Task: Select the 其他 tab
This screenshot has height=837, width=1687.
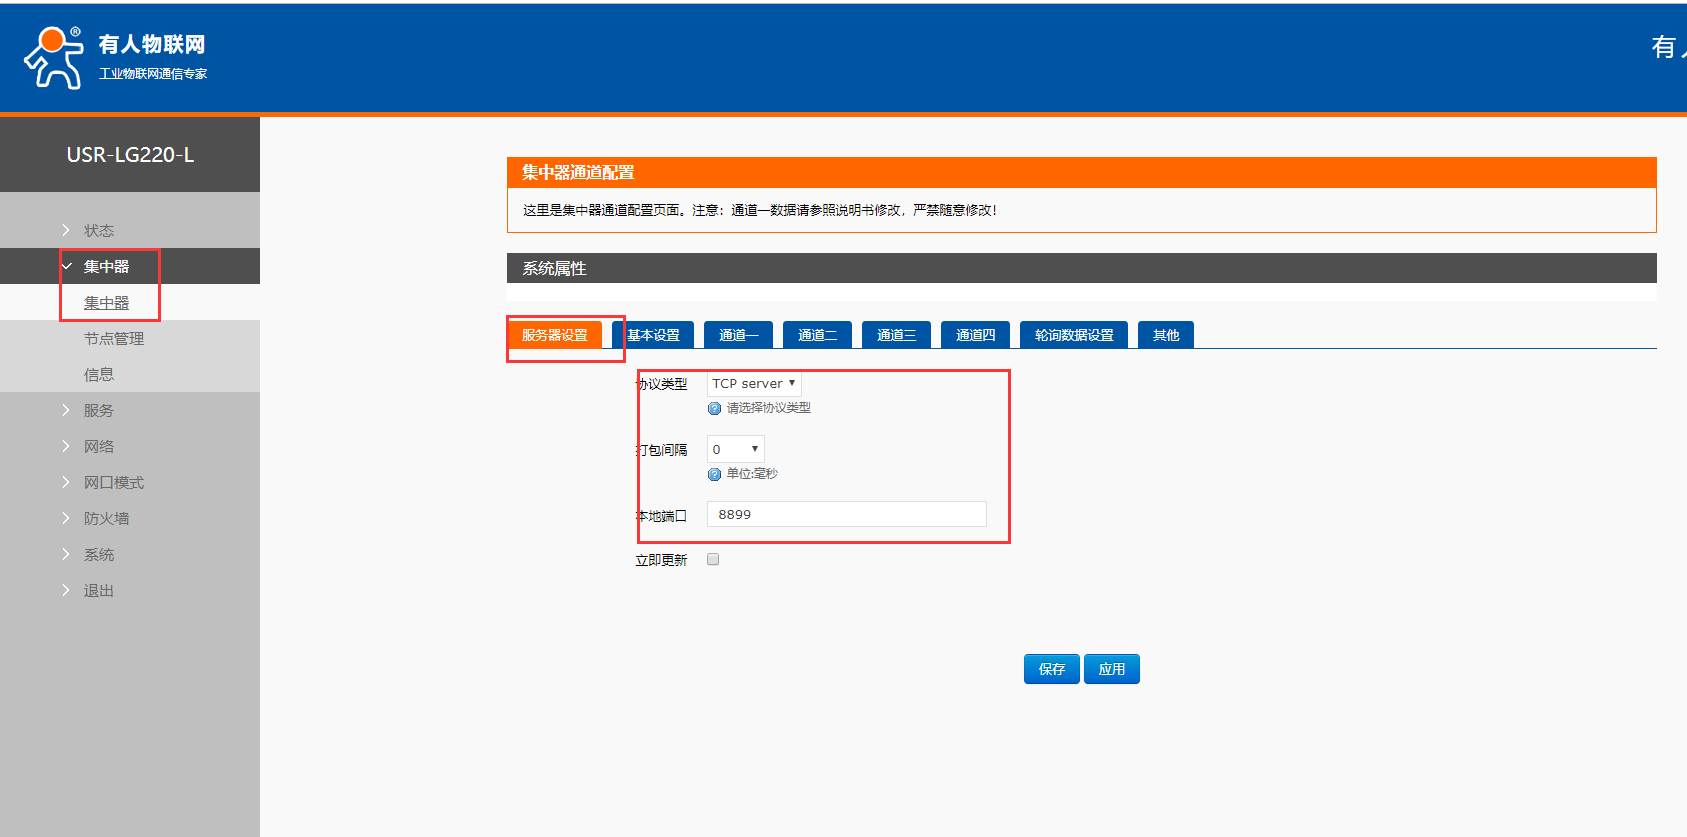Action: pos(1166,335)
